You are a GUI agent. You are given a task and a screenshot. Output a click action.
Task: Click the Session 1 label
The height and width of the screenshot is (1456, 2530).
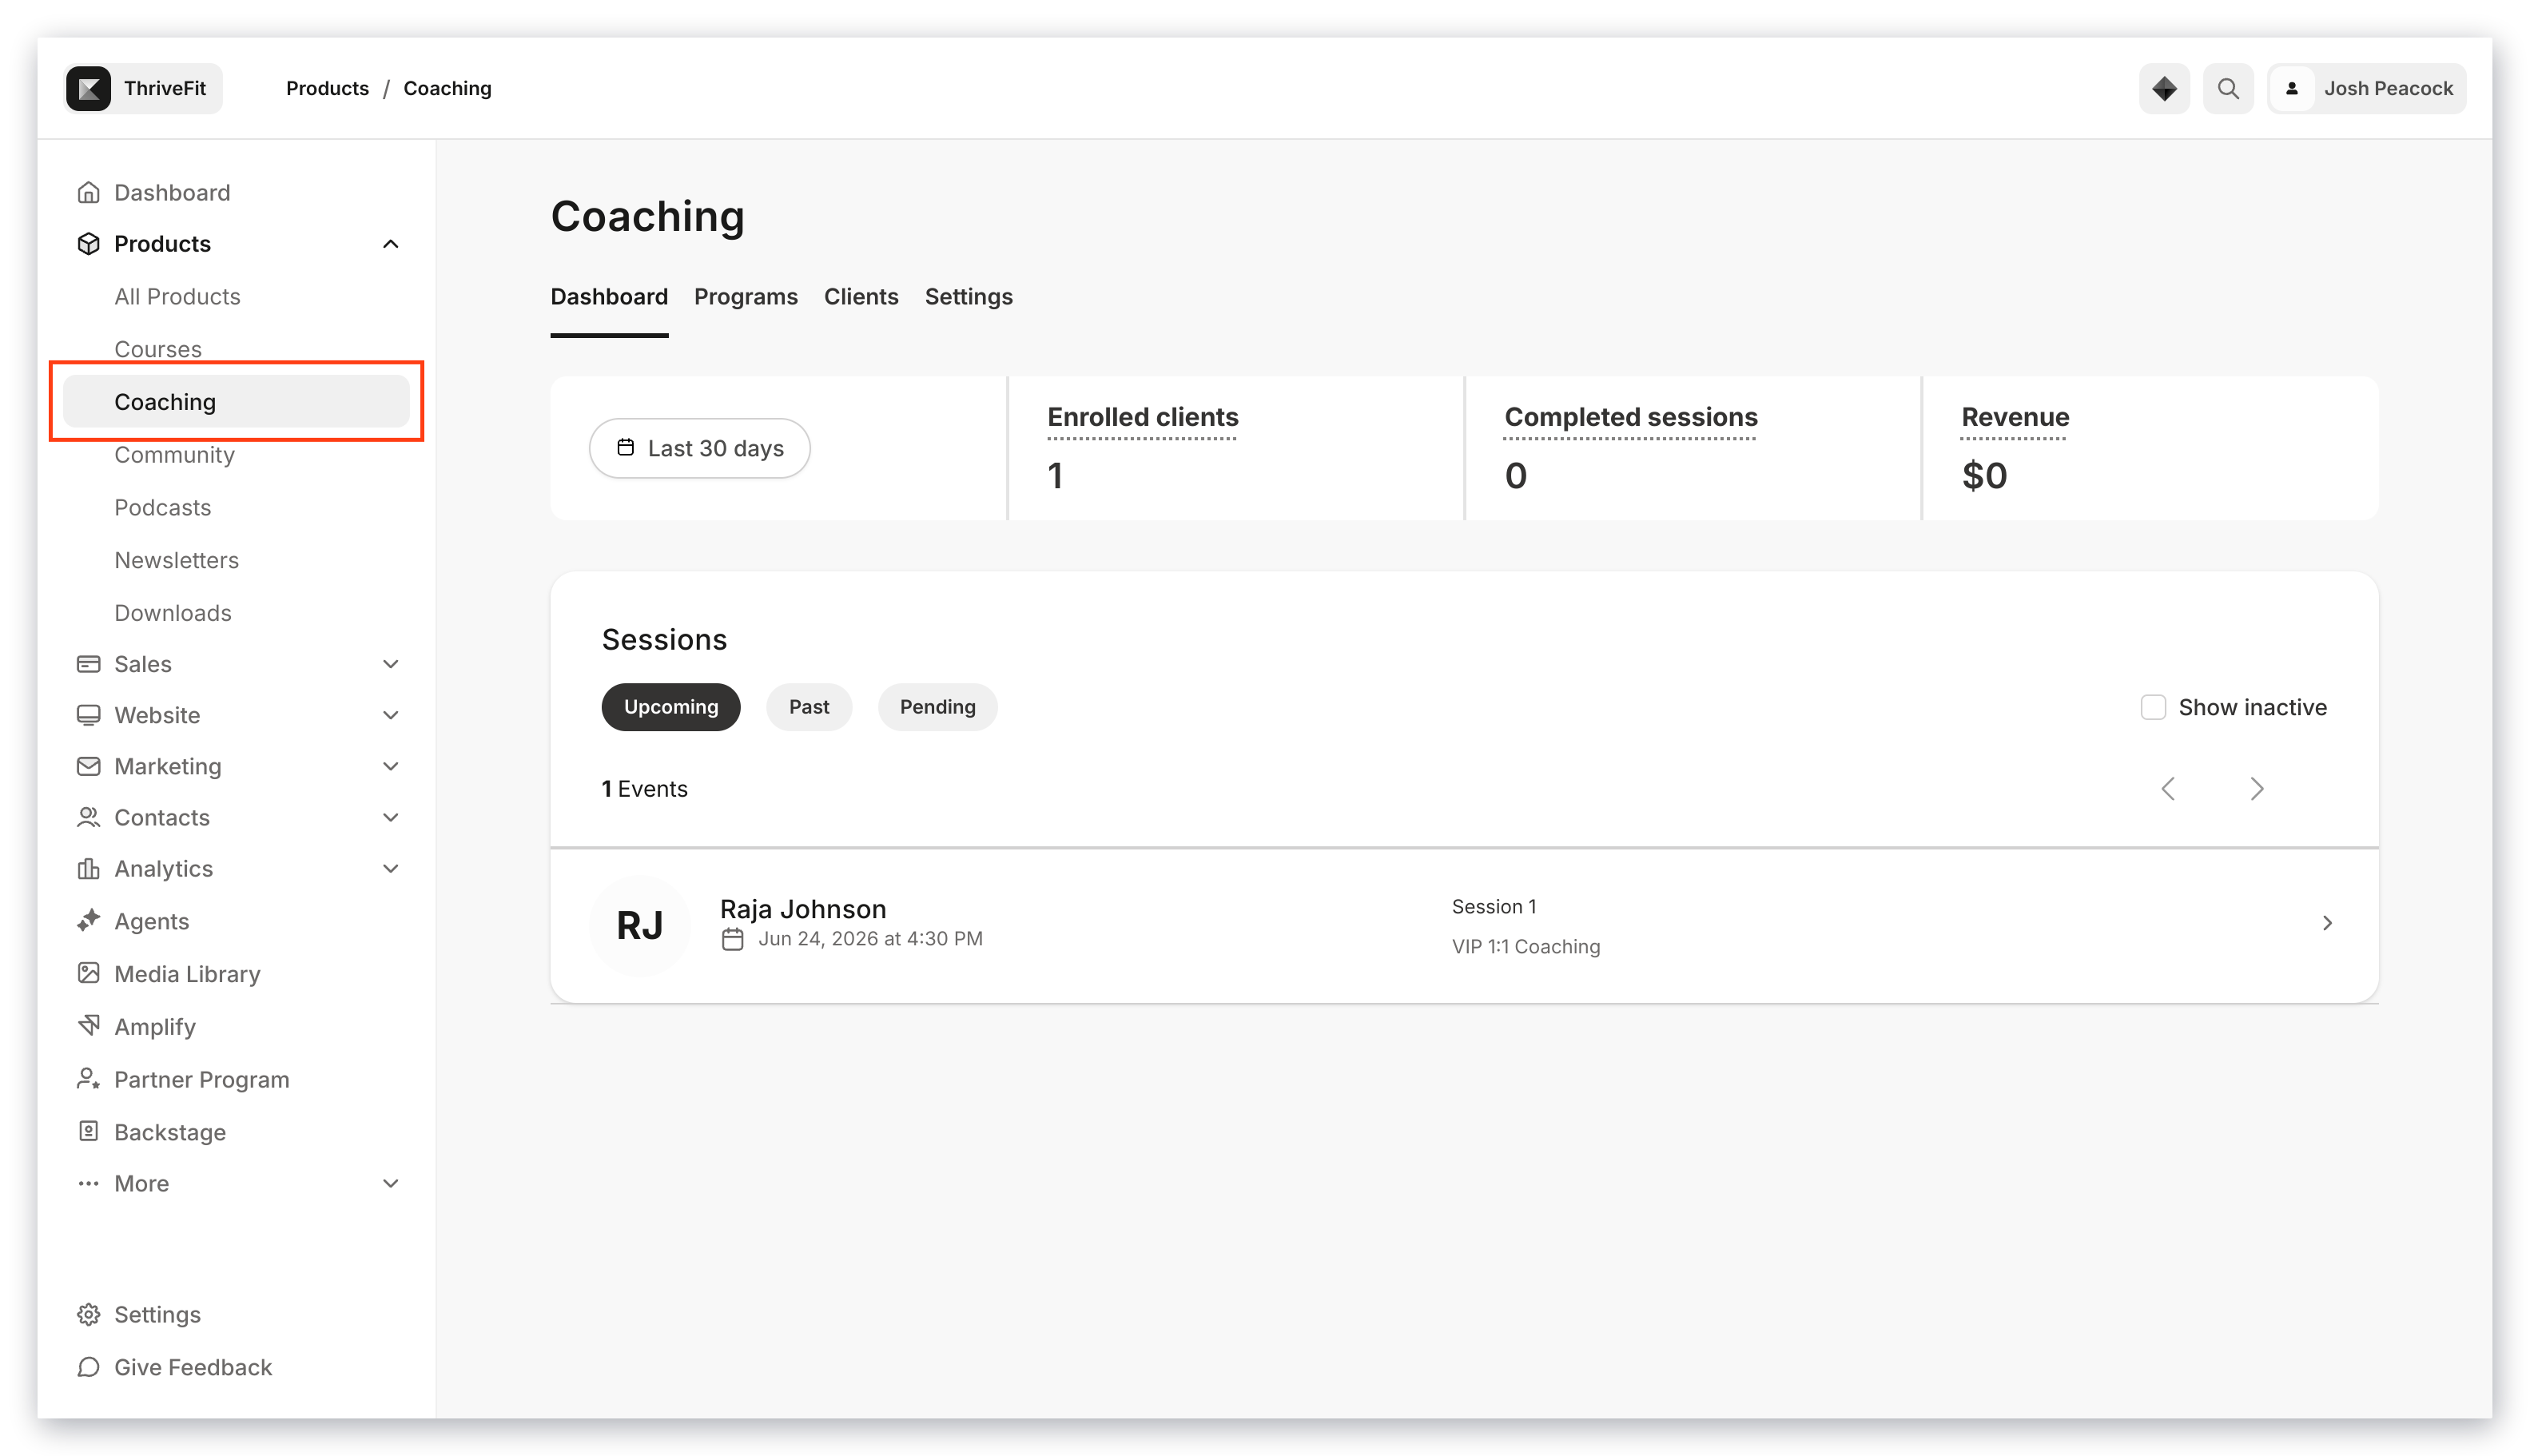pyautogui.click(x=1494, y=906)
